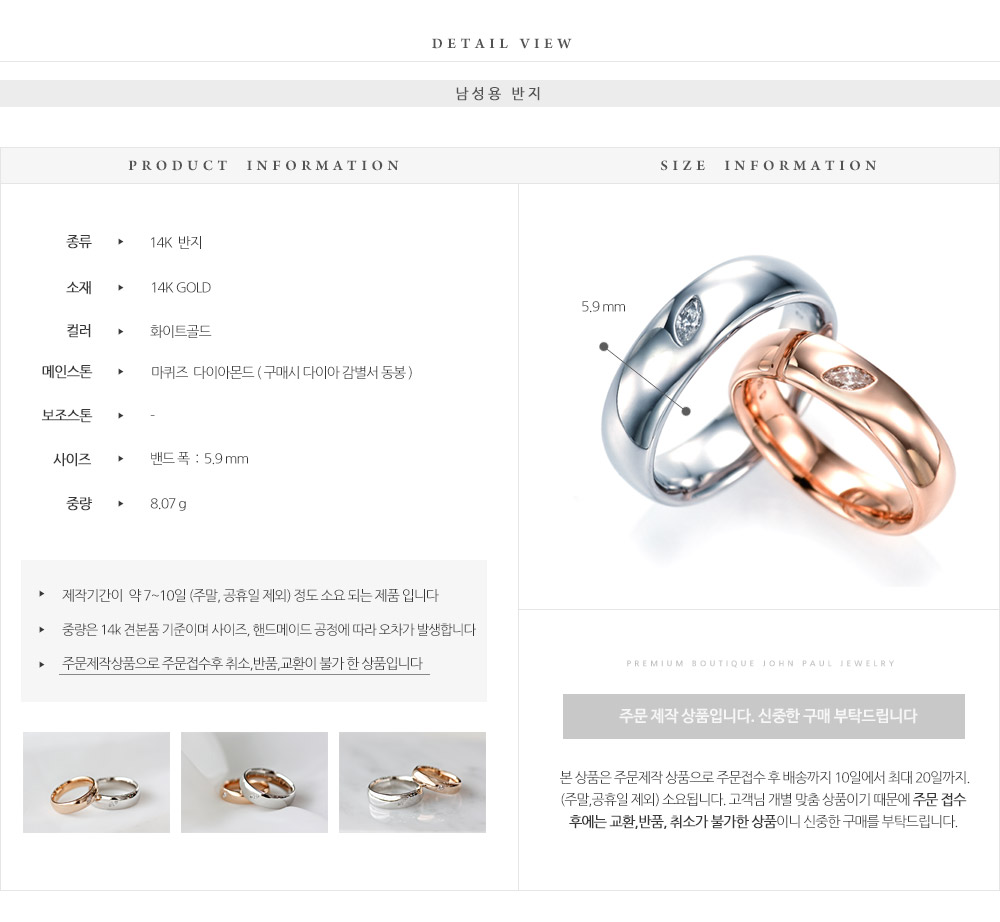Click the arrow bullet next to 중량
The height and width of the screenshot is (922, 1000).
pyautogui.click(x=121, y=503)
